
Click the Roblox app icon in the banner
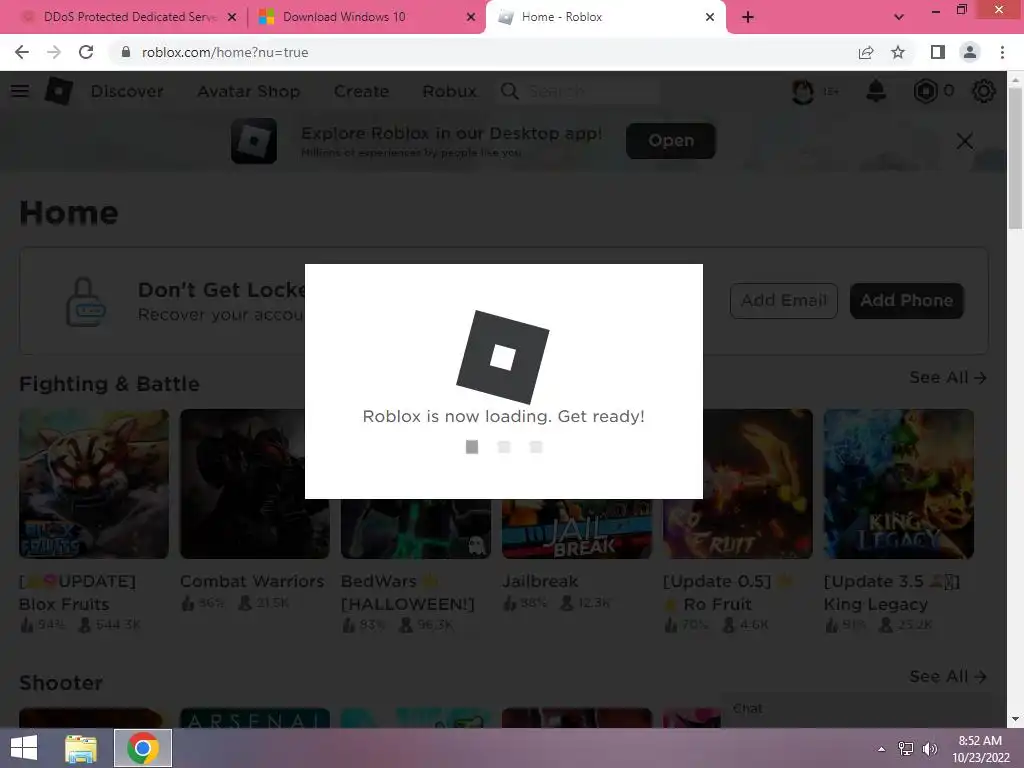coord(254,141)
